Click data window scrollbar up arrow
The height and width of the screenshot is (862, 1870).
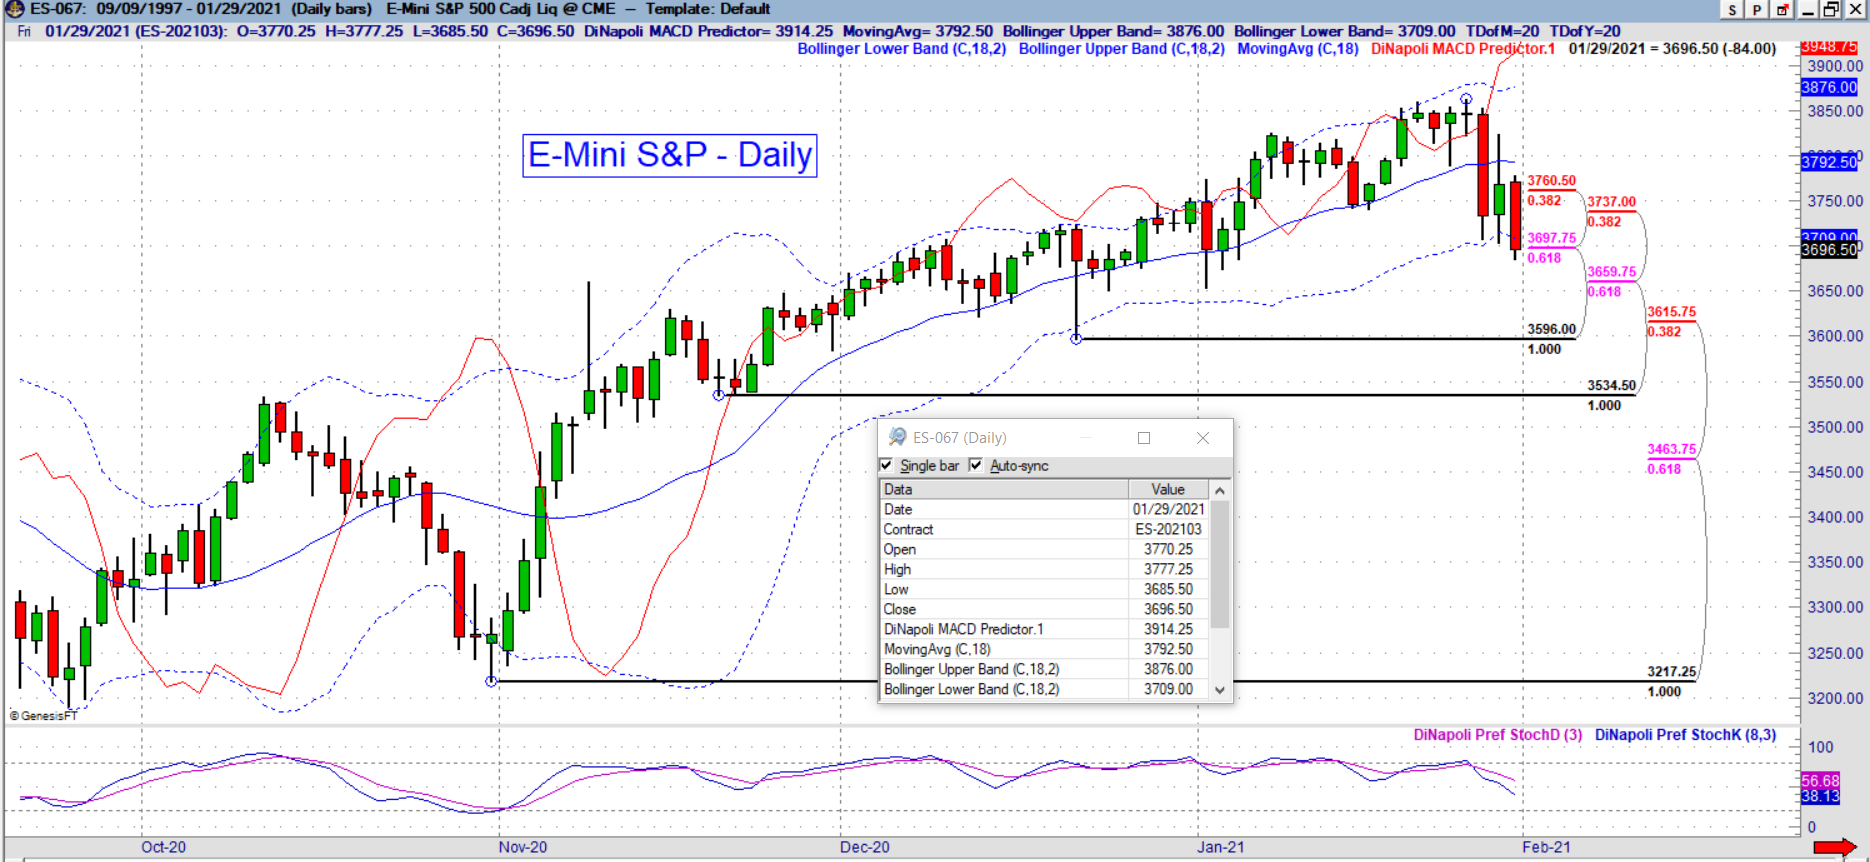coord(1220,490)
